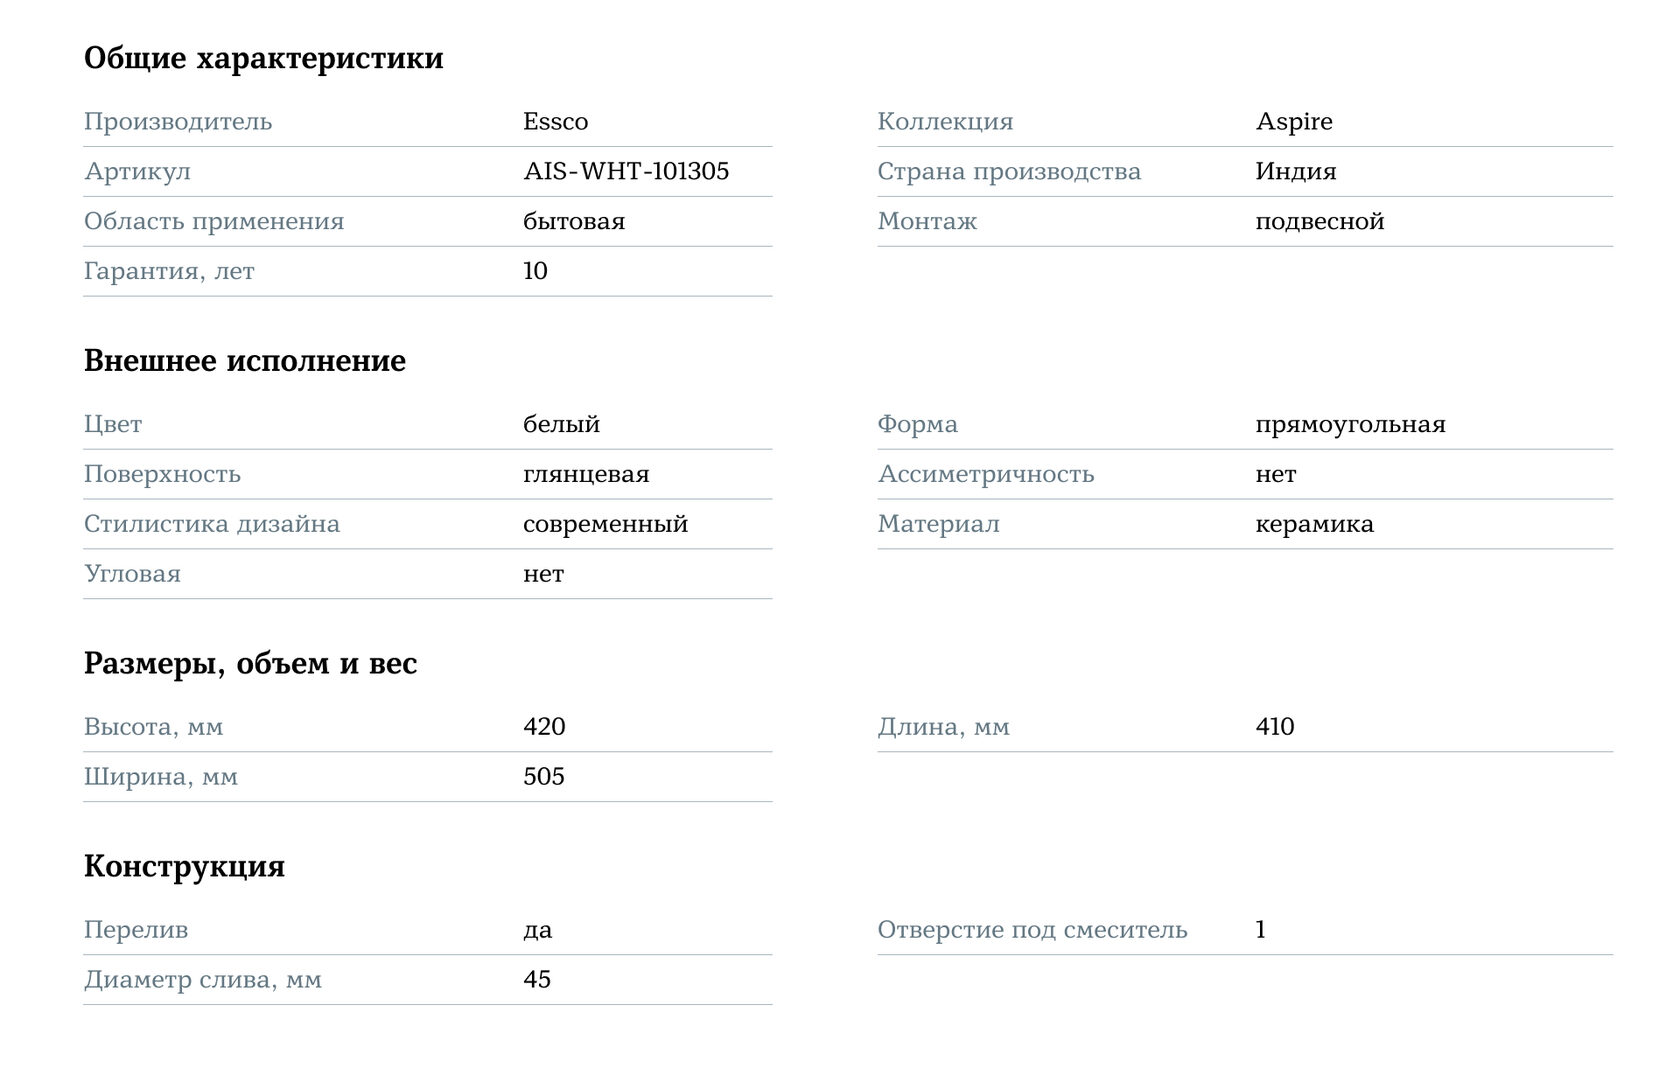Click the Индия country value

[1295, 172]
